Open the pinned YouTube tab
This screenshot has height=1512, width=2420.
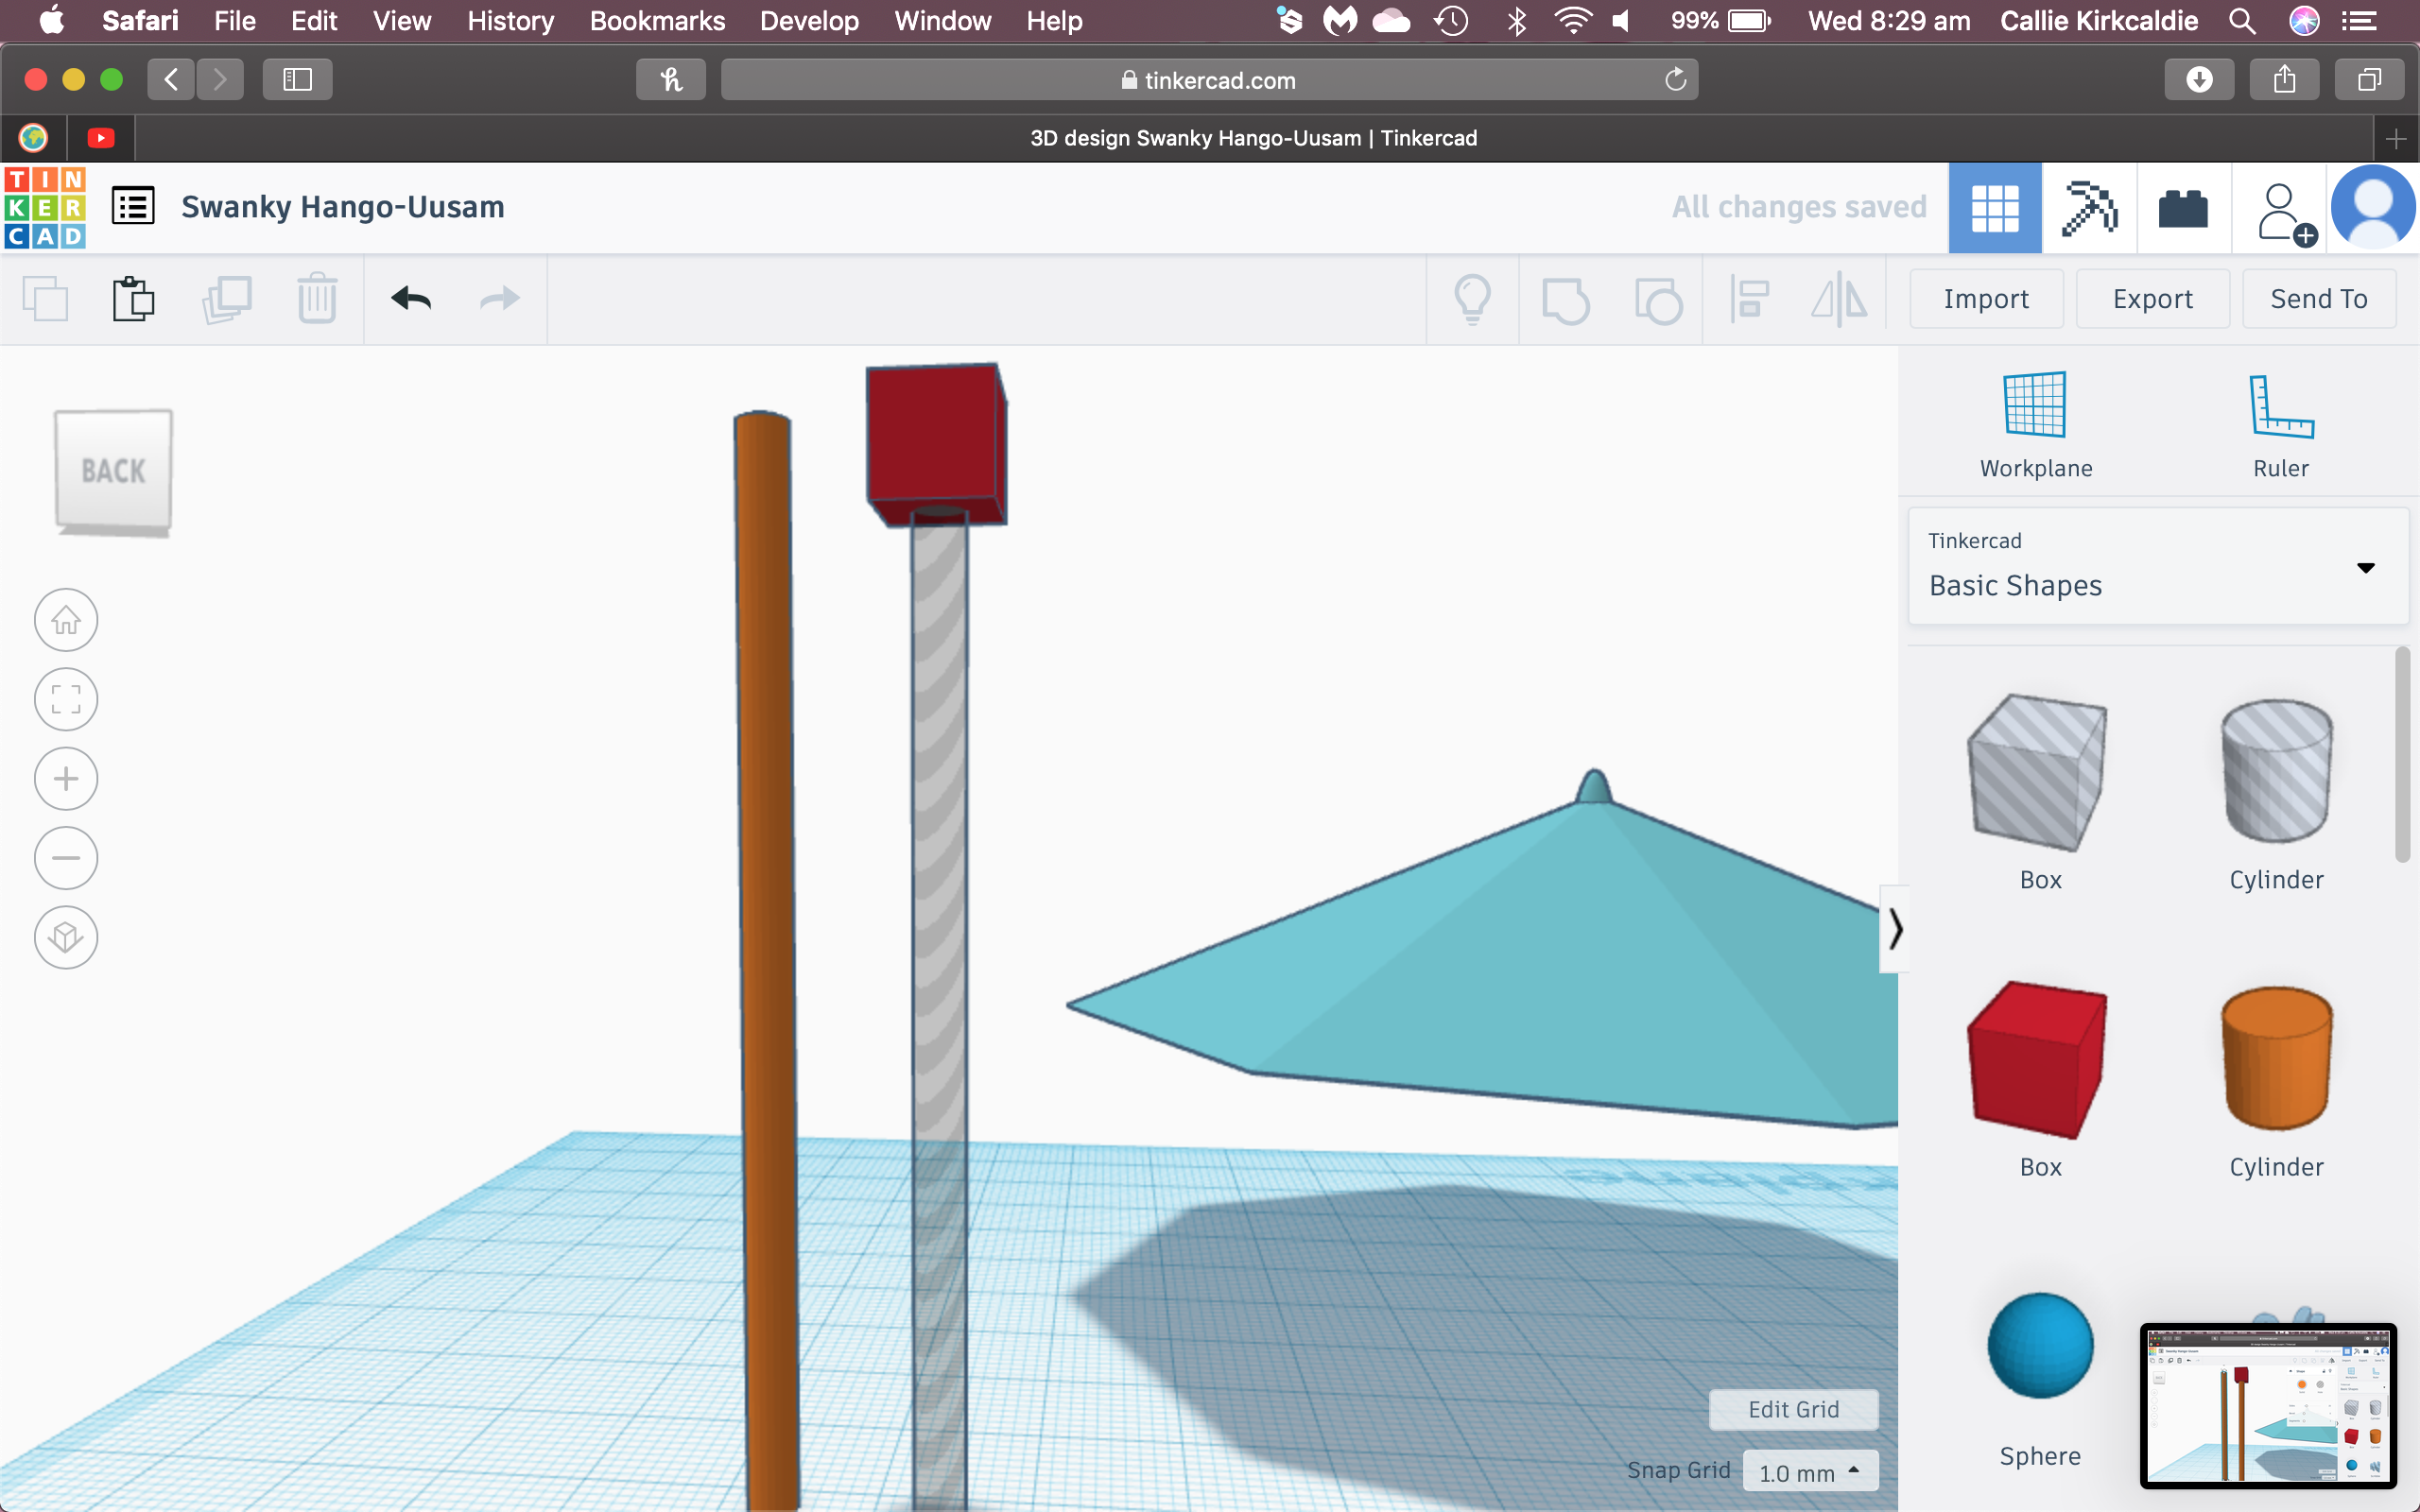tap(101, 138)
